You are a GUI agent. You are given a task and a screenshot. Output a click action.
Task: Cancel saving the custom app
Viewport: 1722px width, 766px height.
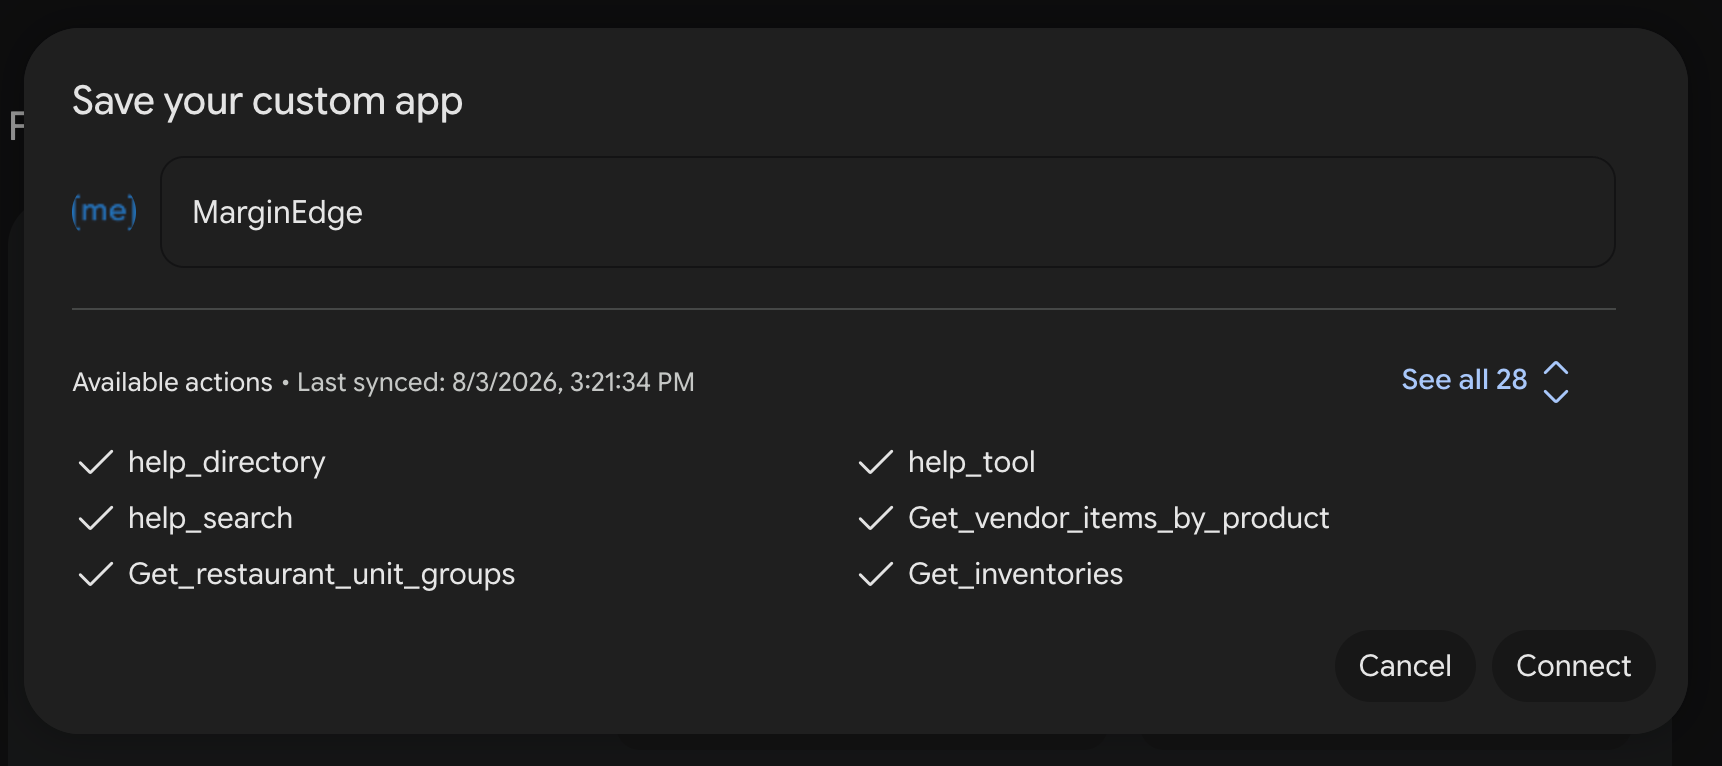coord(1405,666)
